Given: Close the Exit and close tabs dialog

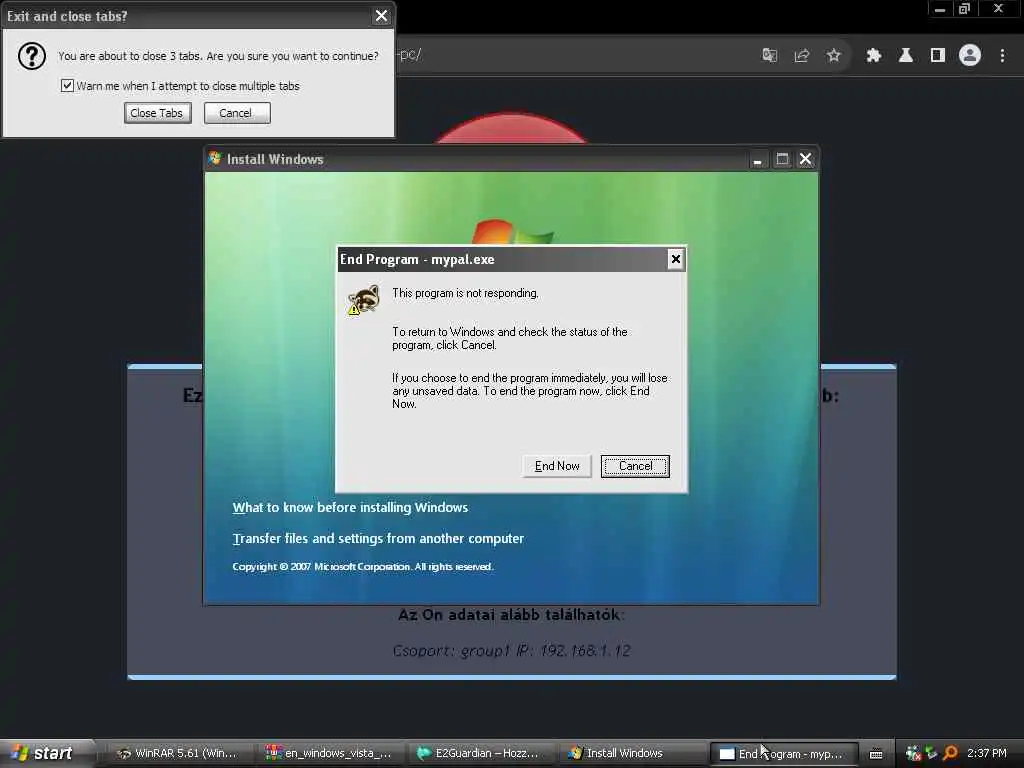Looking at the screenshot, I should 381,16.
